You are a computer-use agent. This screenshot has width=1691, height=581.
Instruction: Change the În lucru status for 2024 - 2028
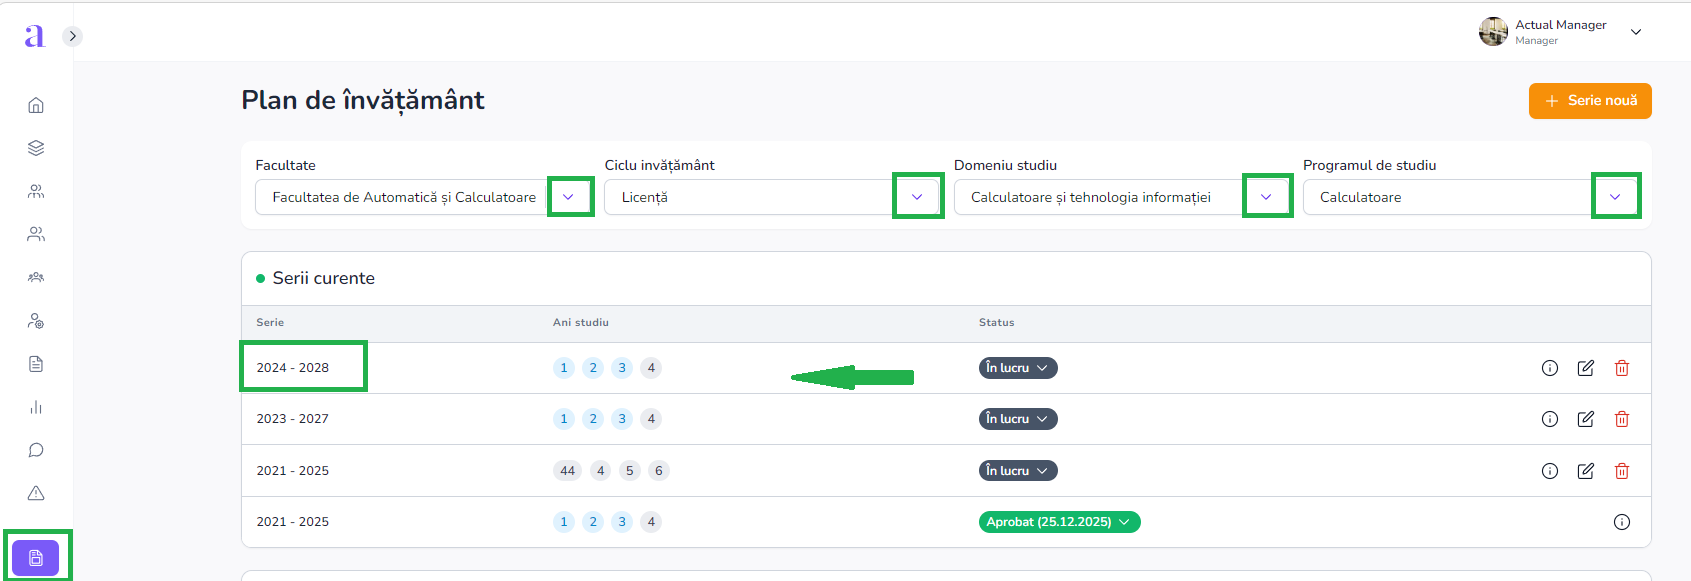tap(1017, 368)
